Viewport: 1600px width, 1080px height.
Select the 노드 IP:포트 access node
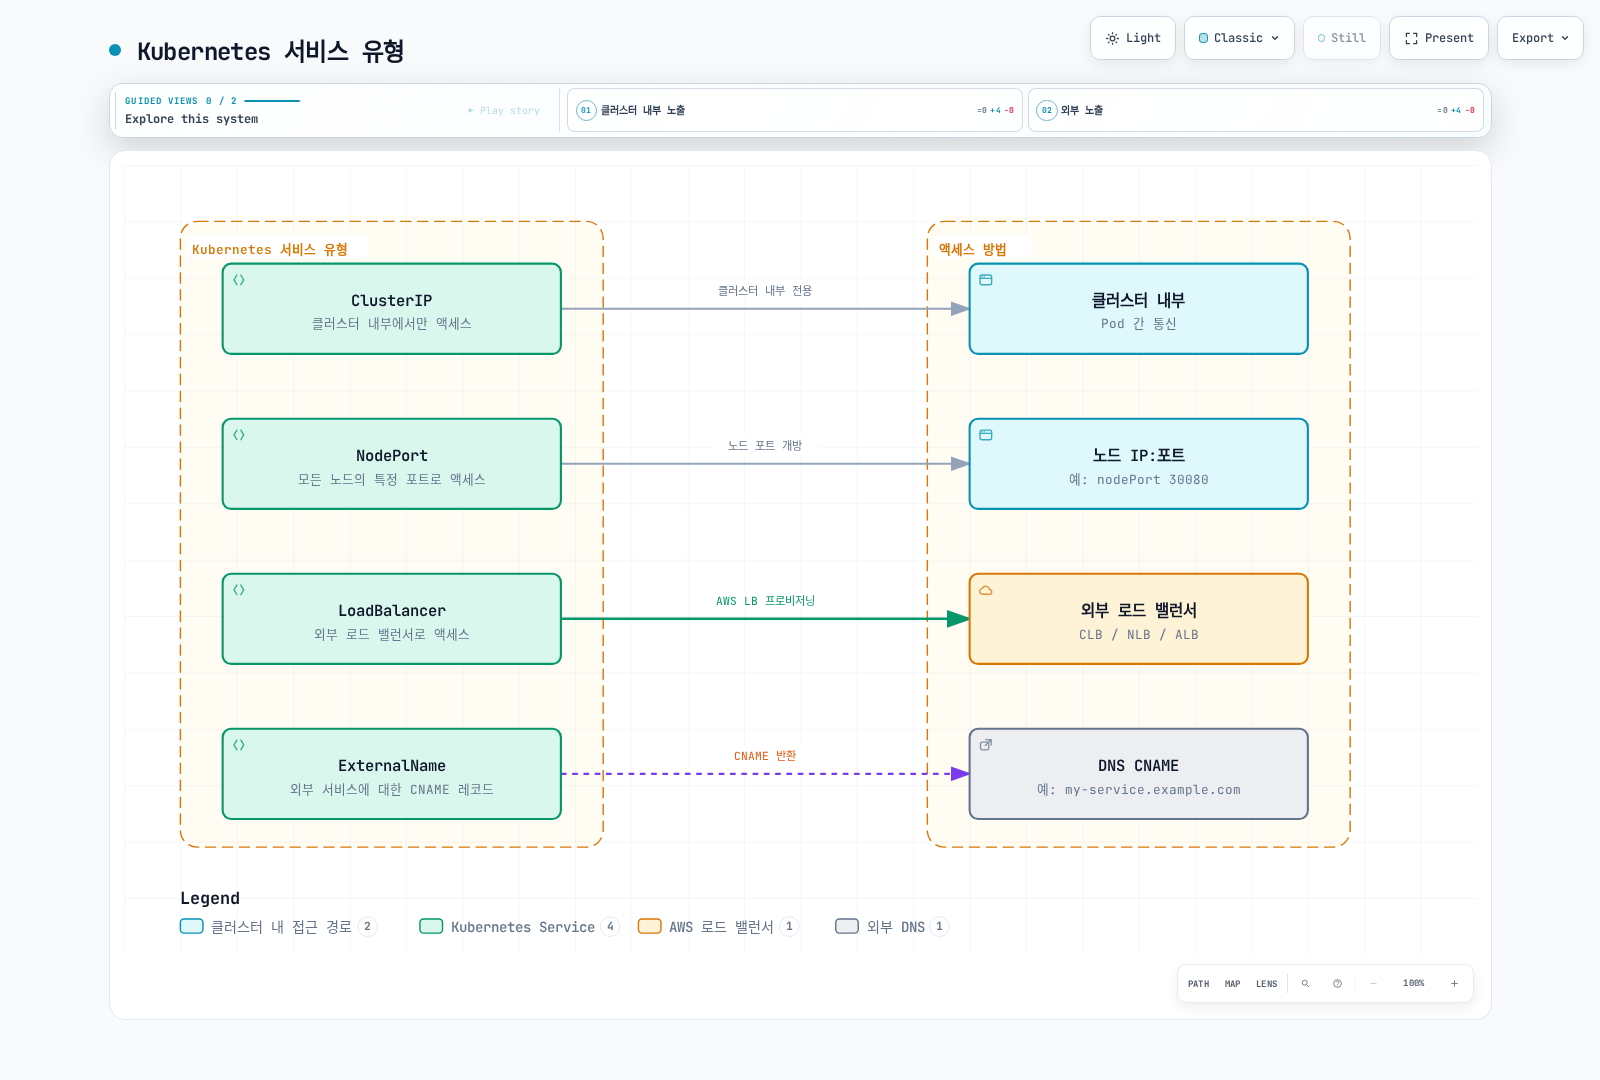tap(1139, 464)
